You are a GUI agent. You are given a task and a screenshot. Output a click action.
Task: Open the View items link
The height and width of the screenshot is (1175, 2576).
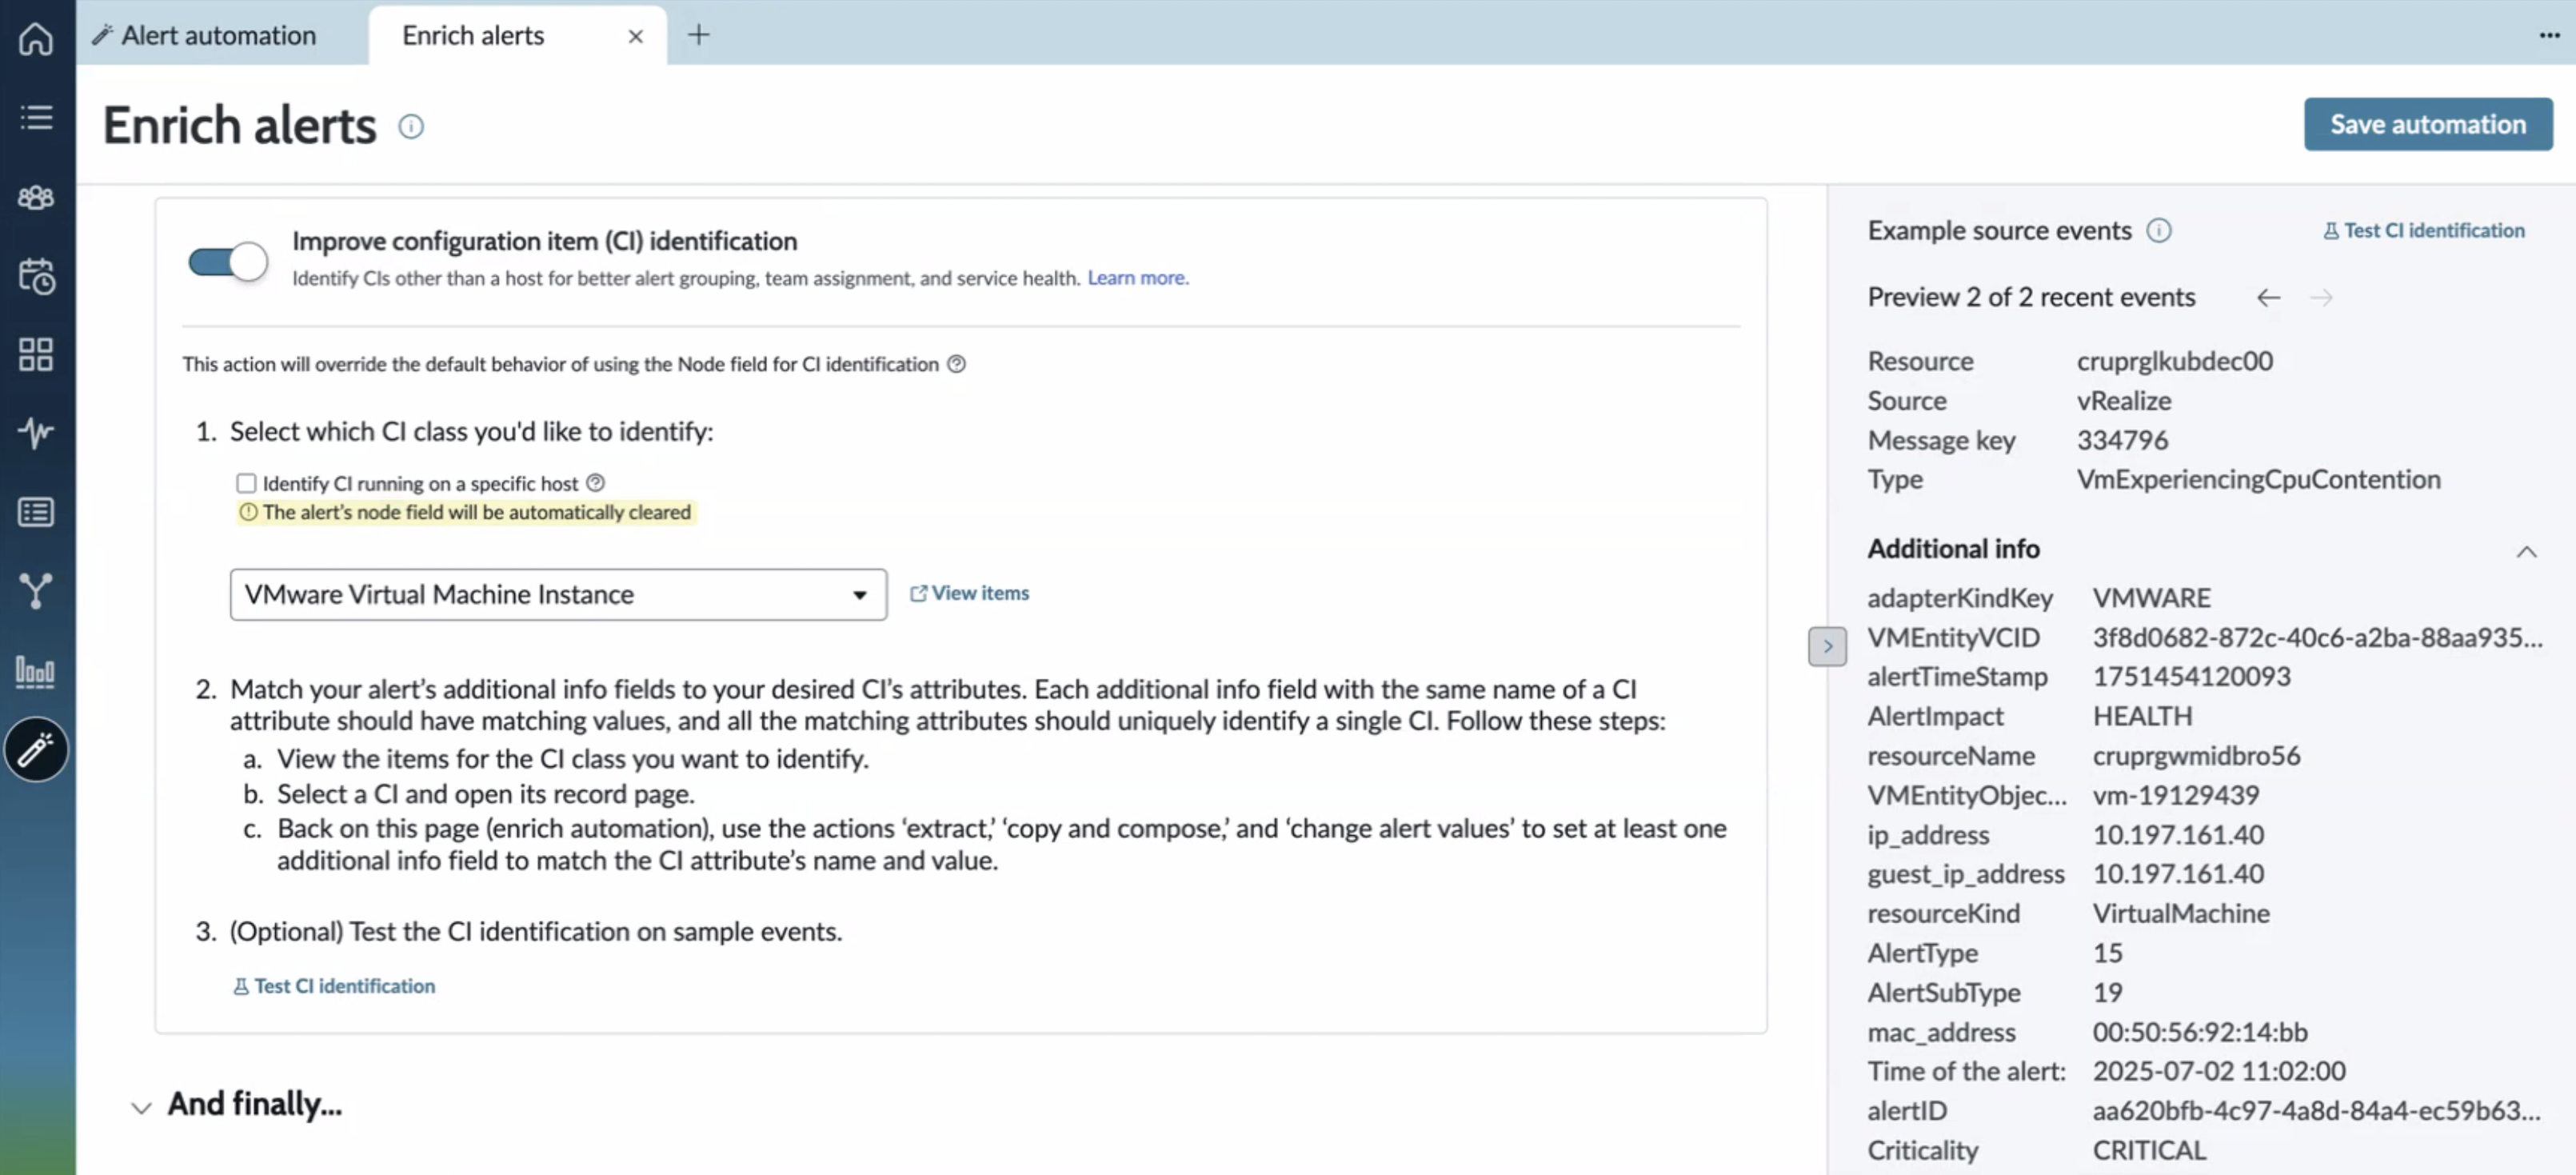click(x=969, y=593)
